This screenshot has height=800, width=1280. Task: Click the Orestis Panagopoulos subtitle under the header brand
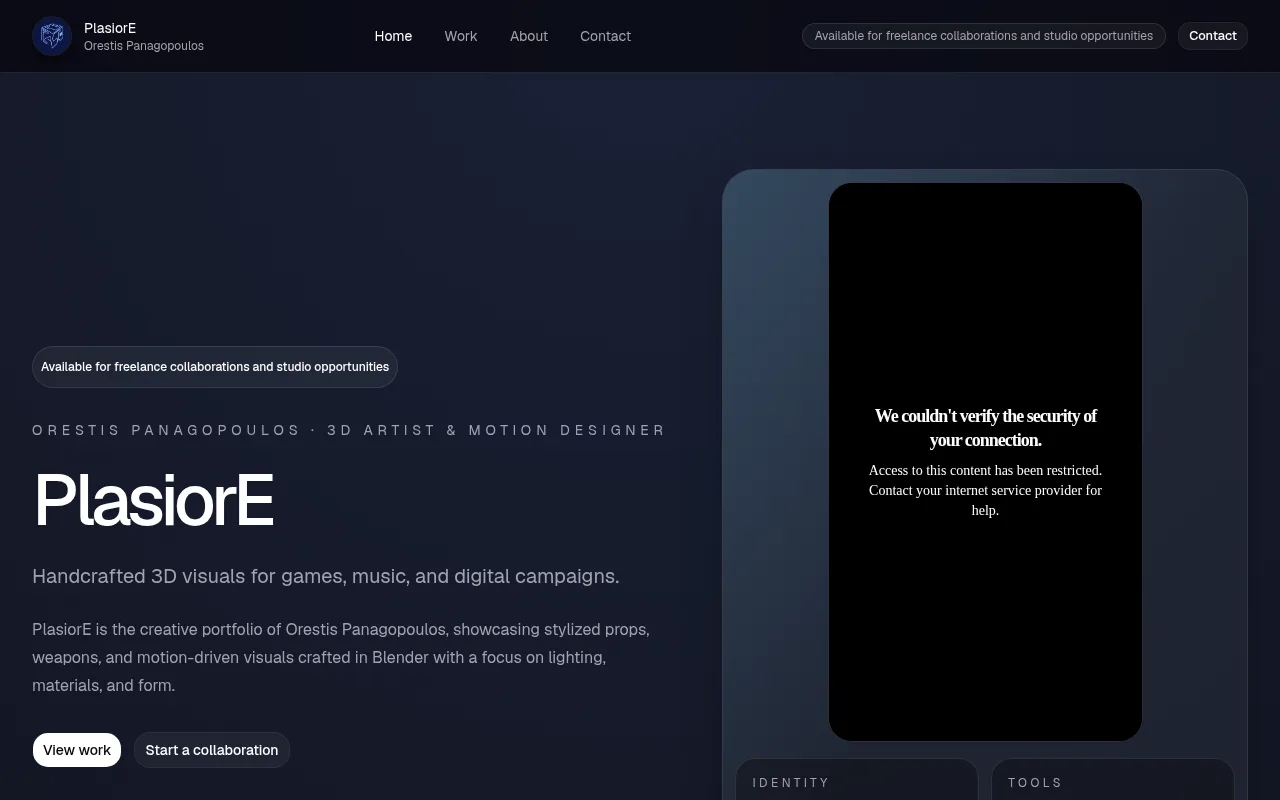click(144, 46)
